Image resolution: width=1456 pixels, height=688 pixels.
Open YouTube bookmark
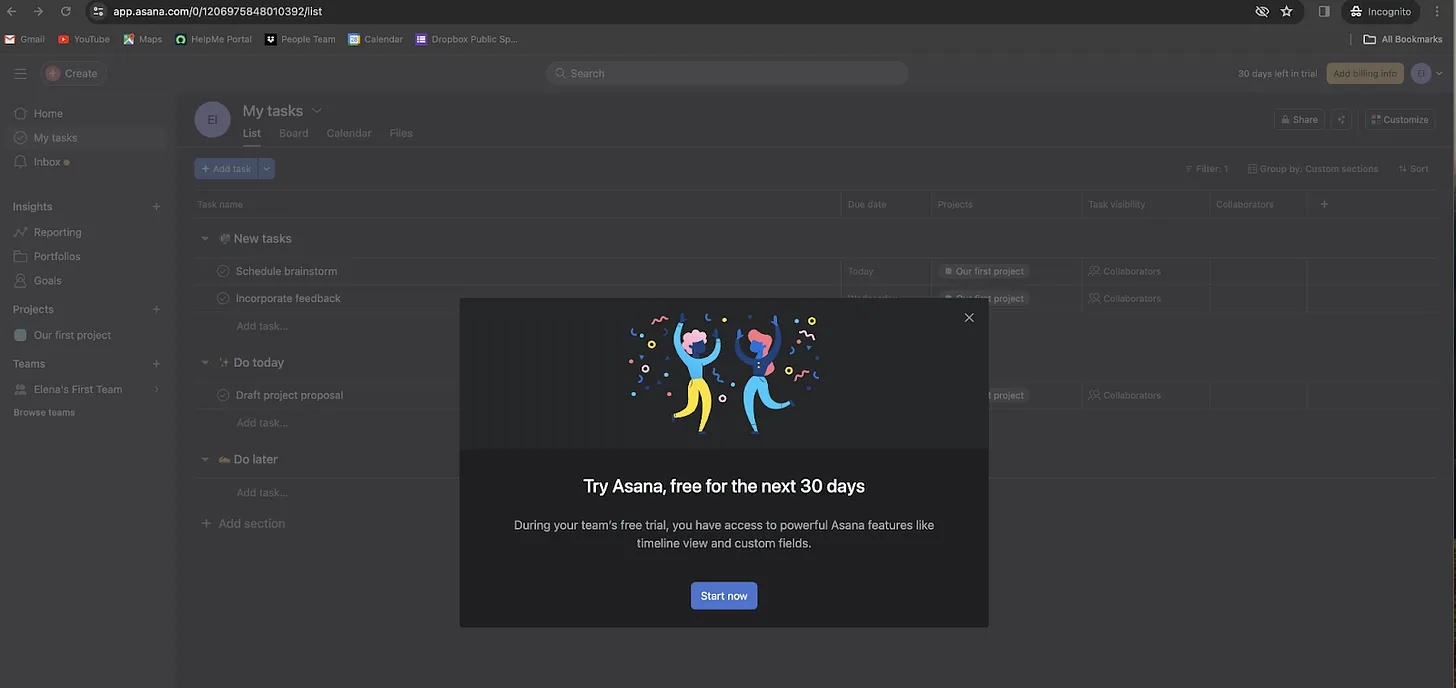point(84,40)
